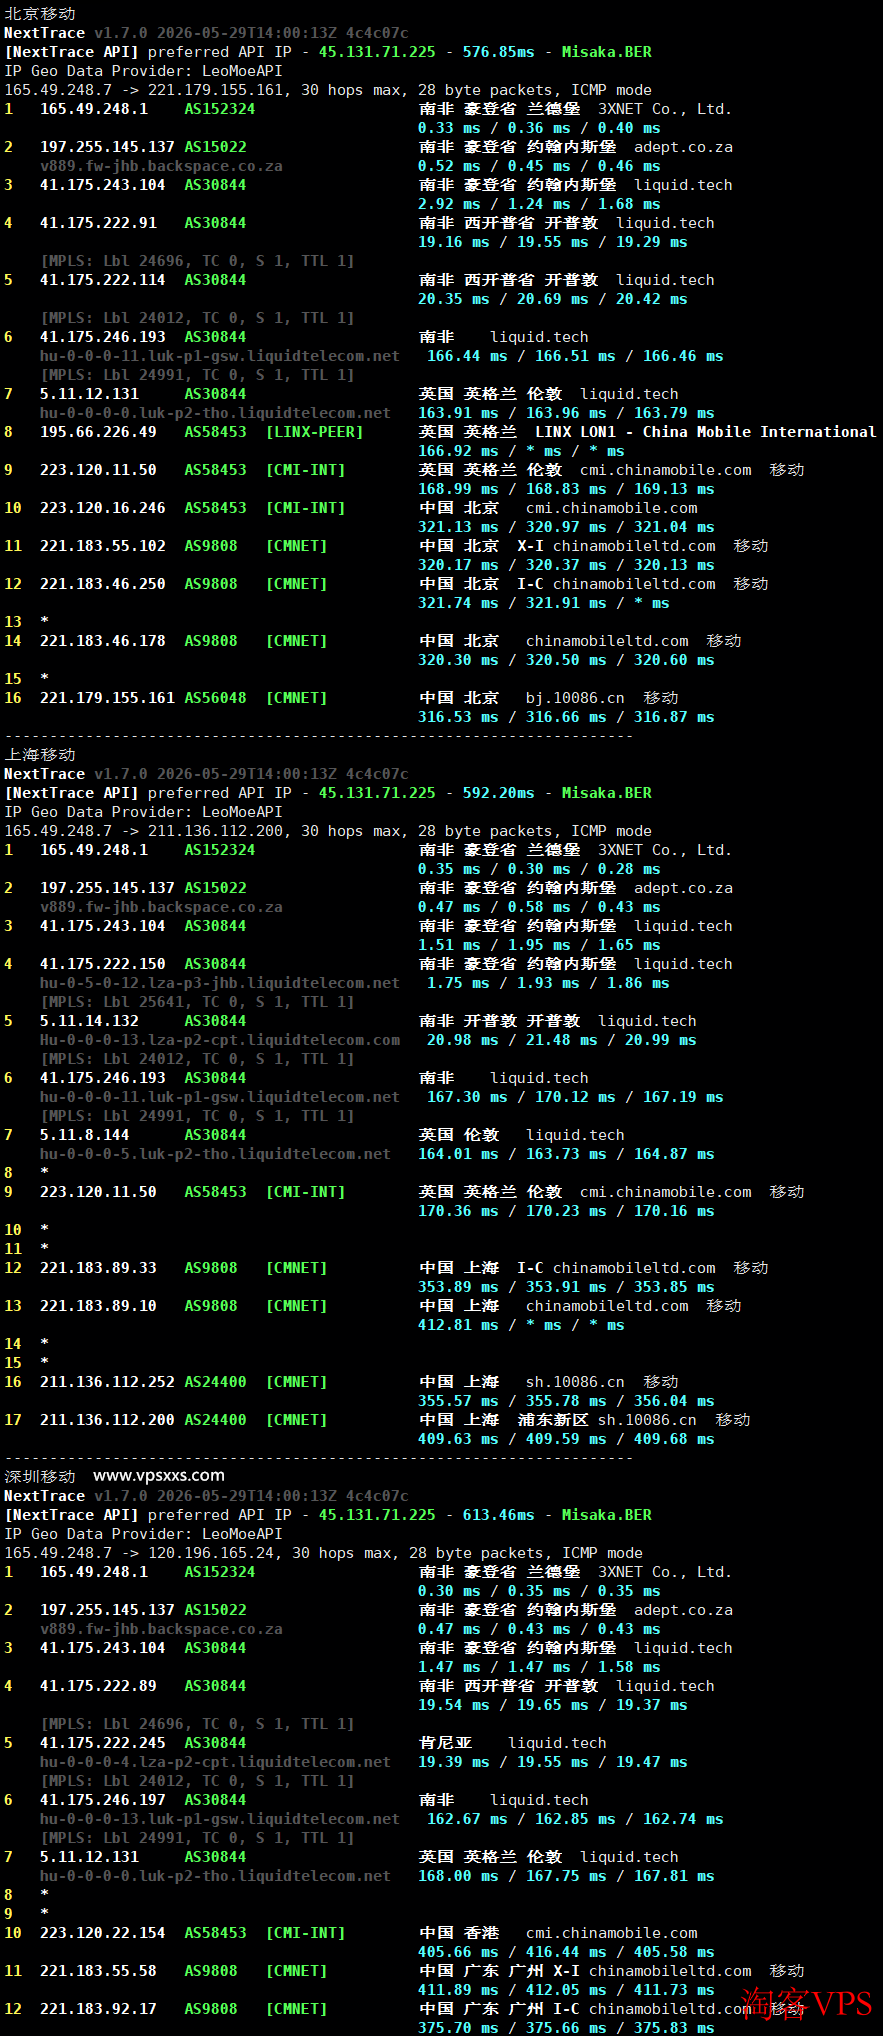
Task: Click the 浦东新区 location text
Action: [x=553, y=1420]
